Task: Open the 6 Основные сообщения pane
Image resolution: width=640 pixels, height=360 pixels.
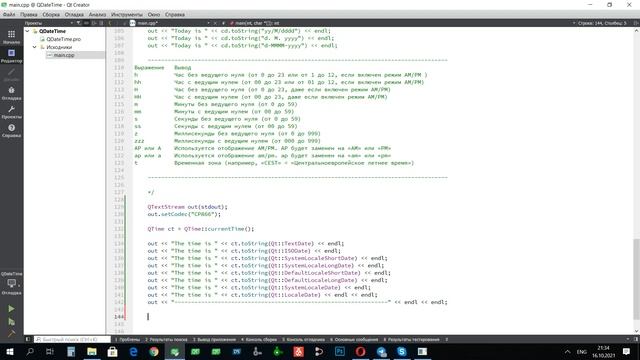Action: (354, 339)
